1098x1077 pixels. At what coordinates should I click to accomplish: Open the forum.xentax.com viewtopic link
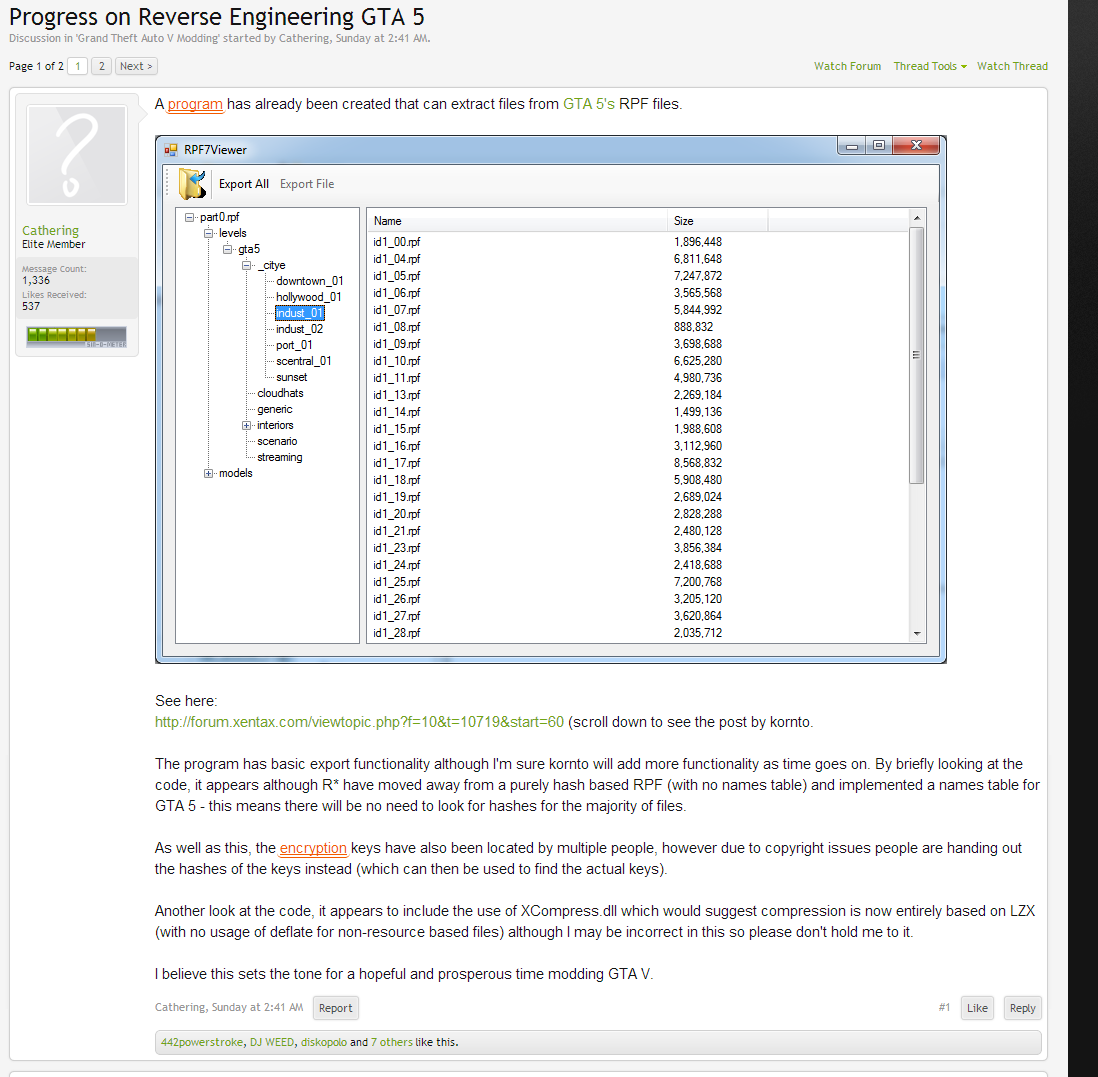(x=359, y=722)
